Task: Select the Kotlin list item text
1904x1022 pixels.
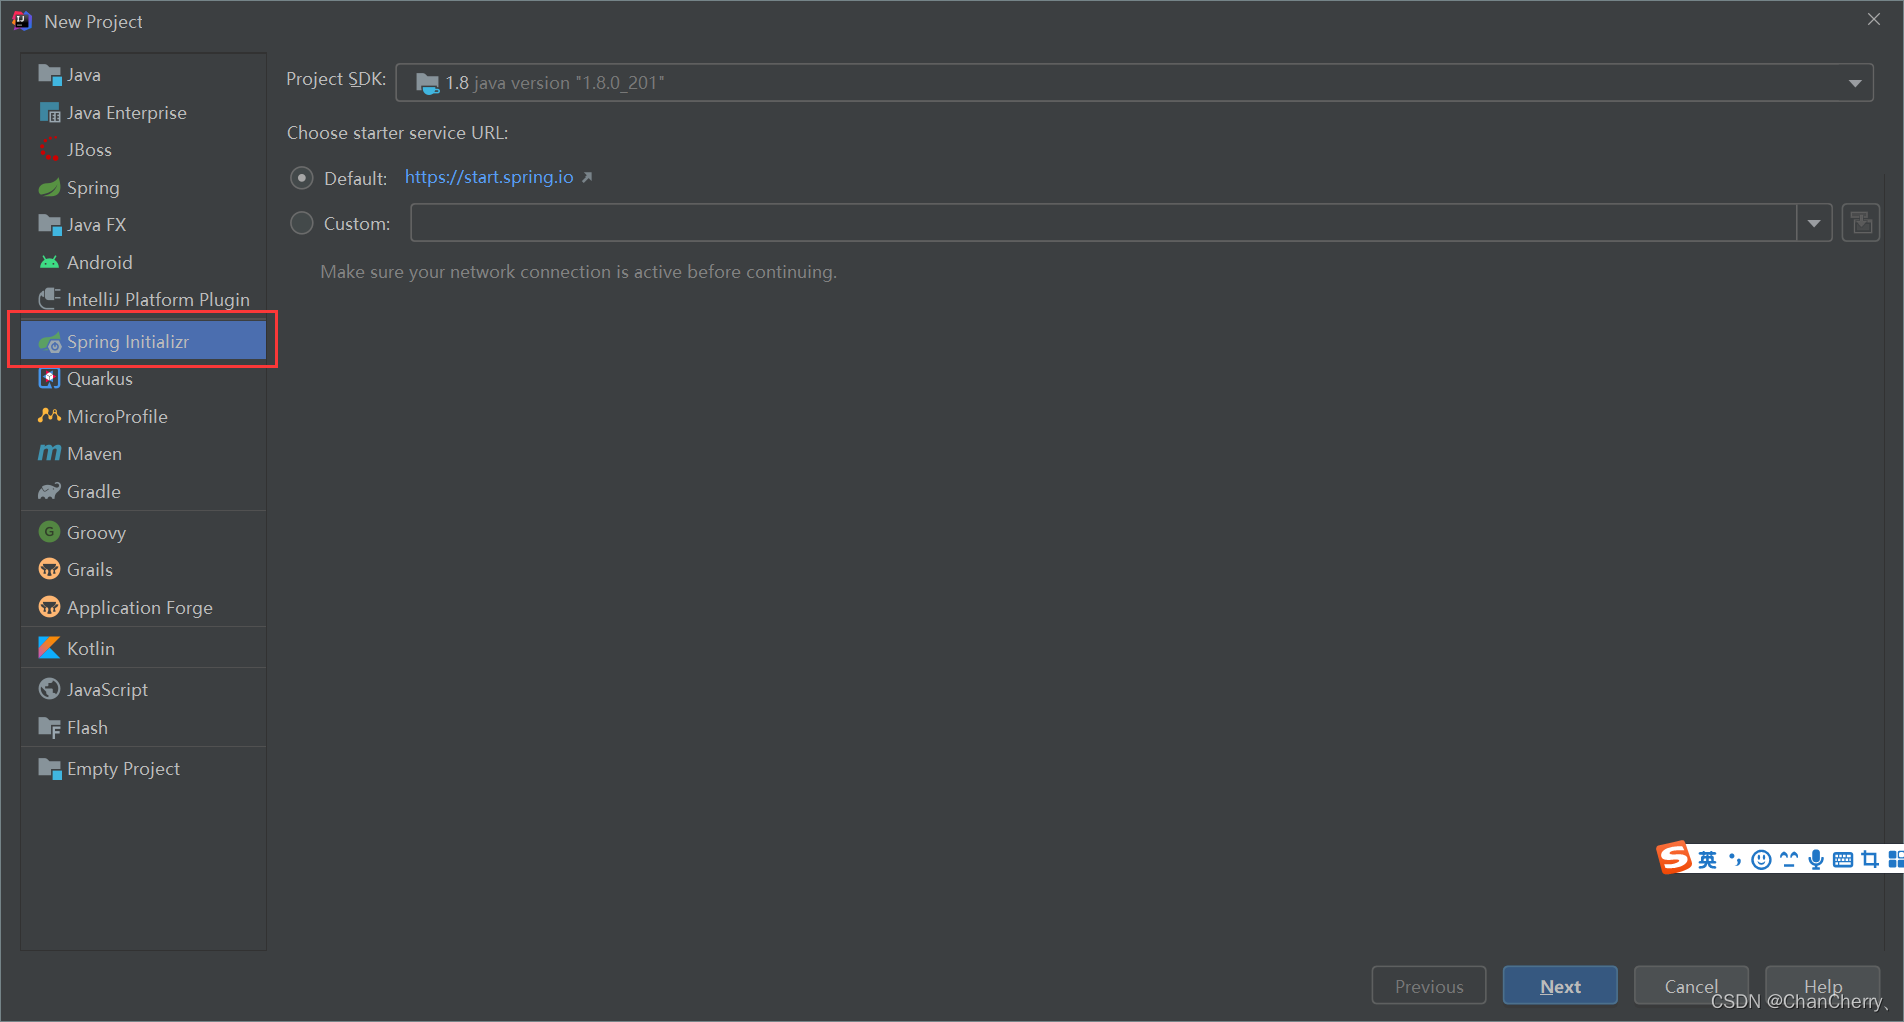Action: coord(91,648)
